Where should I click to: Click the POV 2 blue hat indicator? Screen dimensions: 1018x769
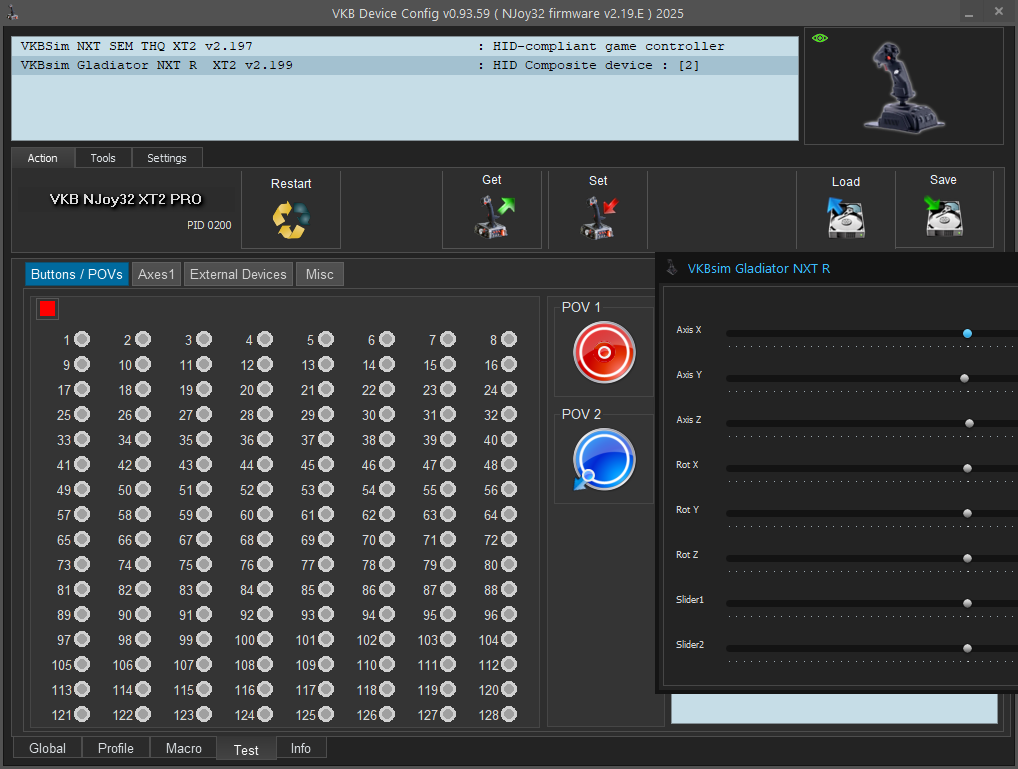(x=604, y=459)
